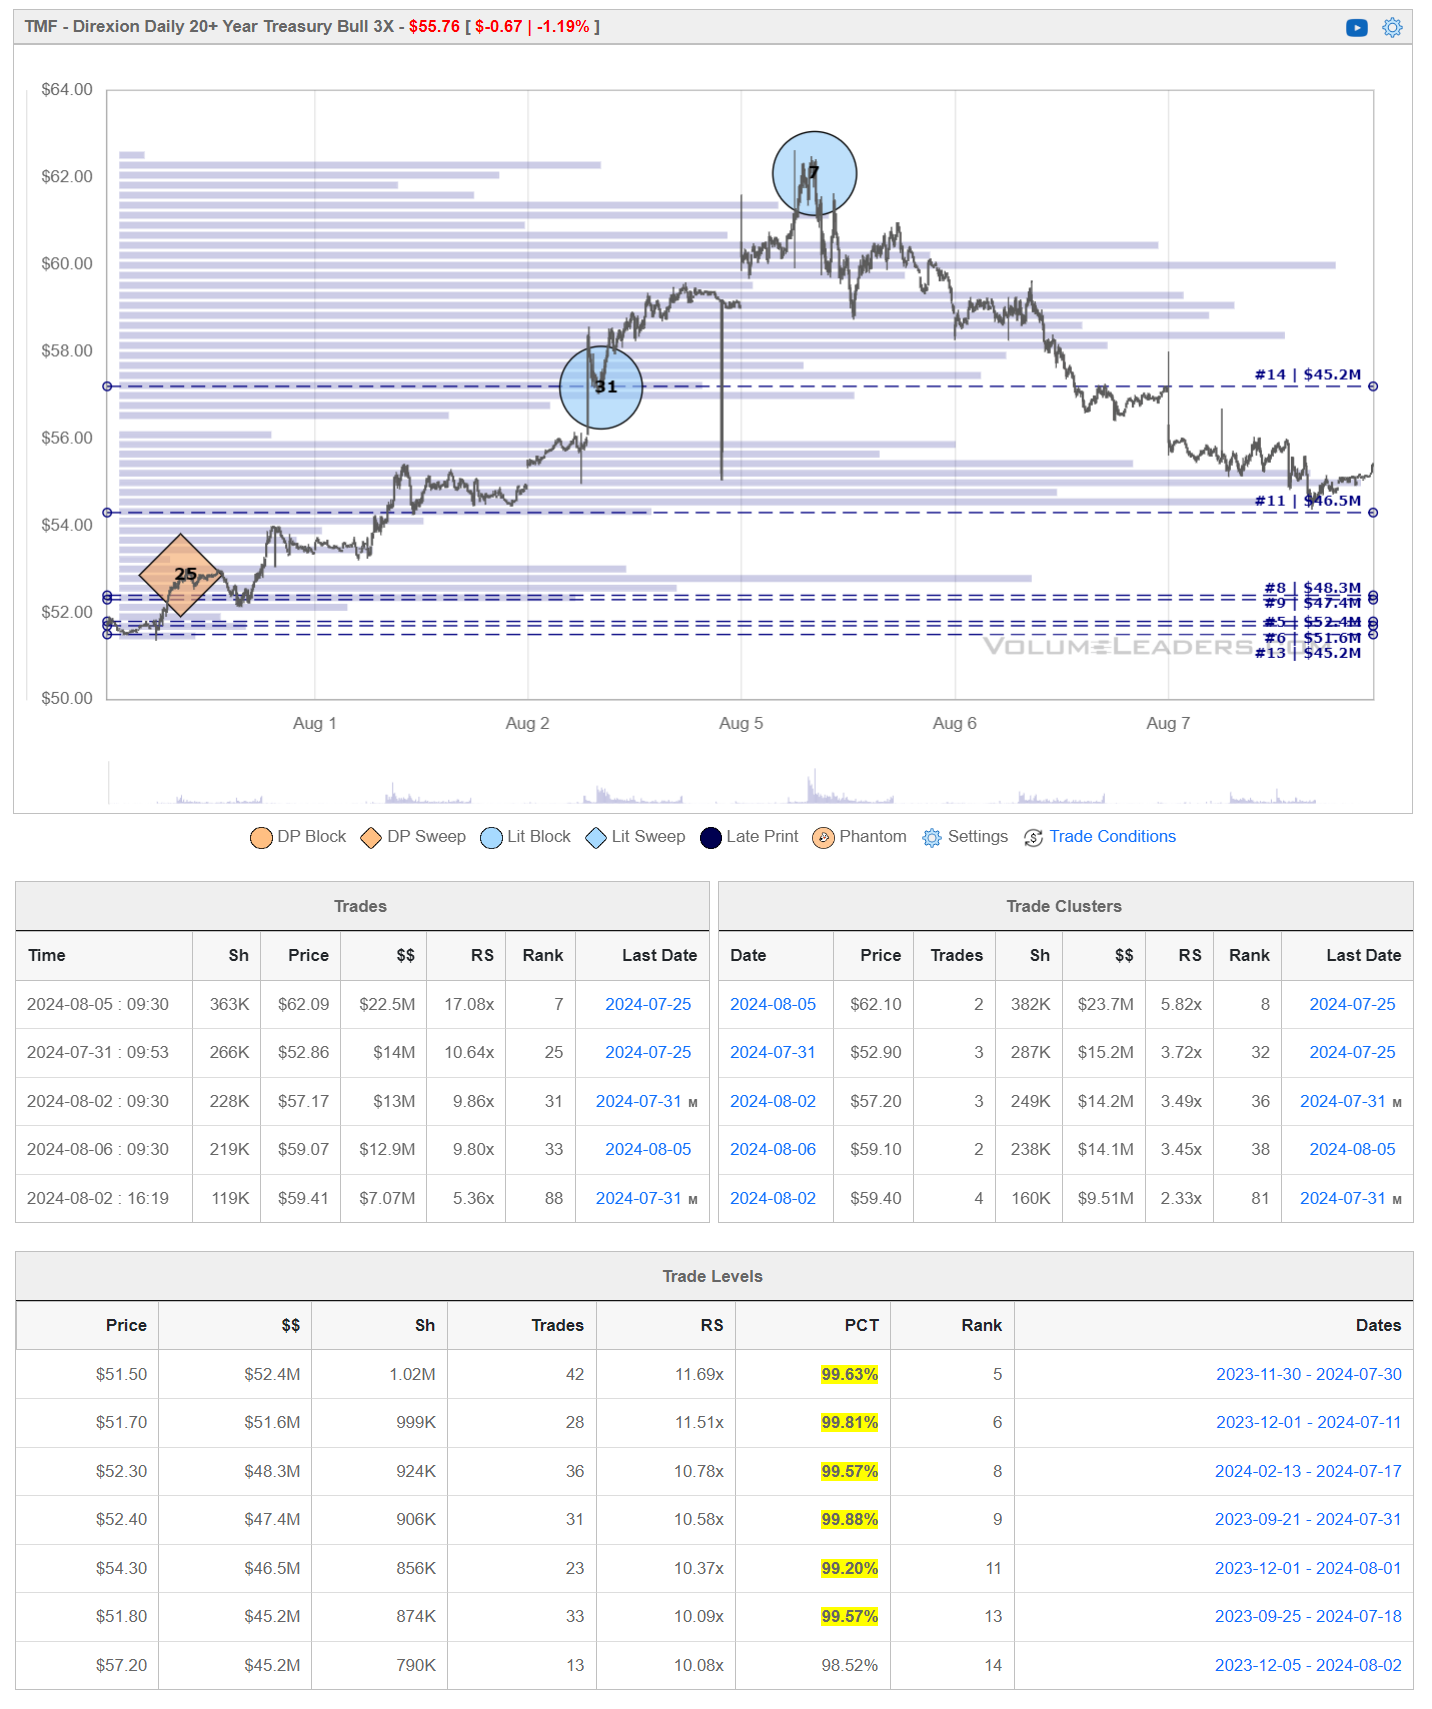Click the Aug 5 axis label
The width and height of the screenshot is (1432, 1709).
(x=741, y=724)
